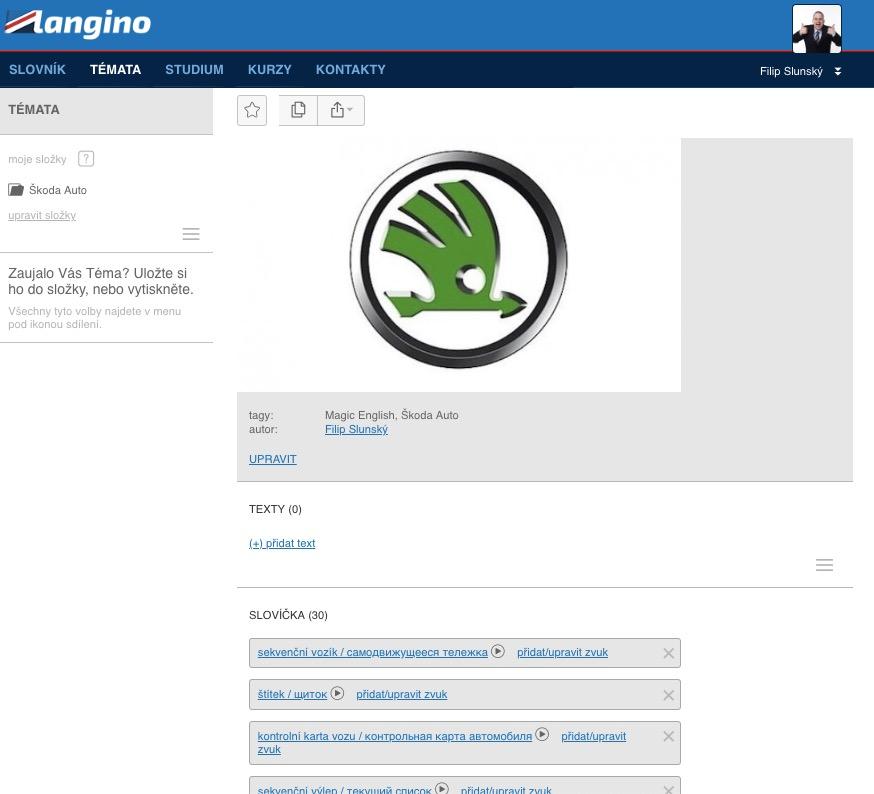Click the tags text Magic English, Škoda Auto
The height and width of the screenshot is (794, 874).
(x=392, y=415)
